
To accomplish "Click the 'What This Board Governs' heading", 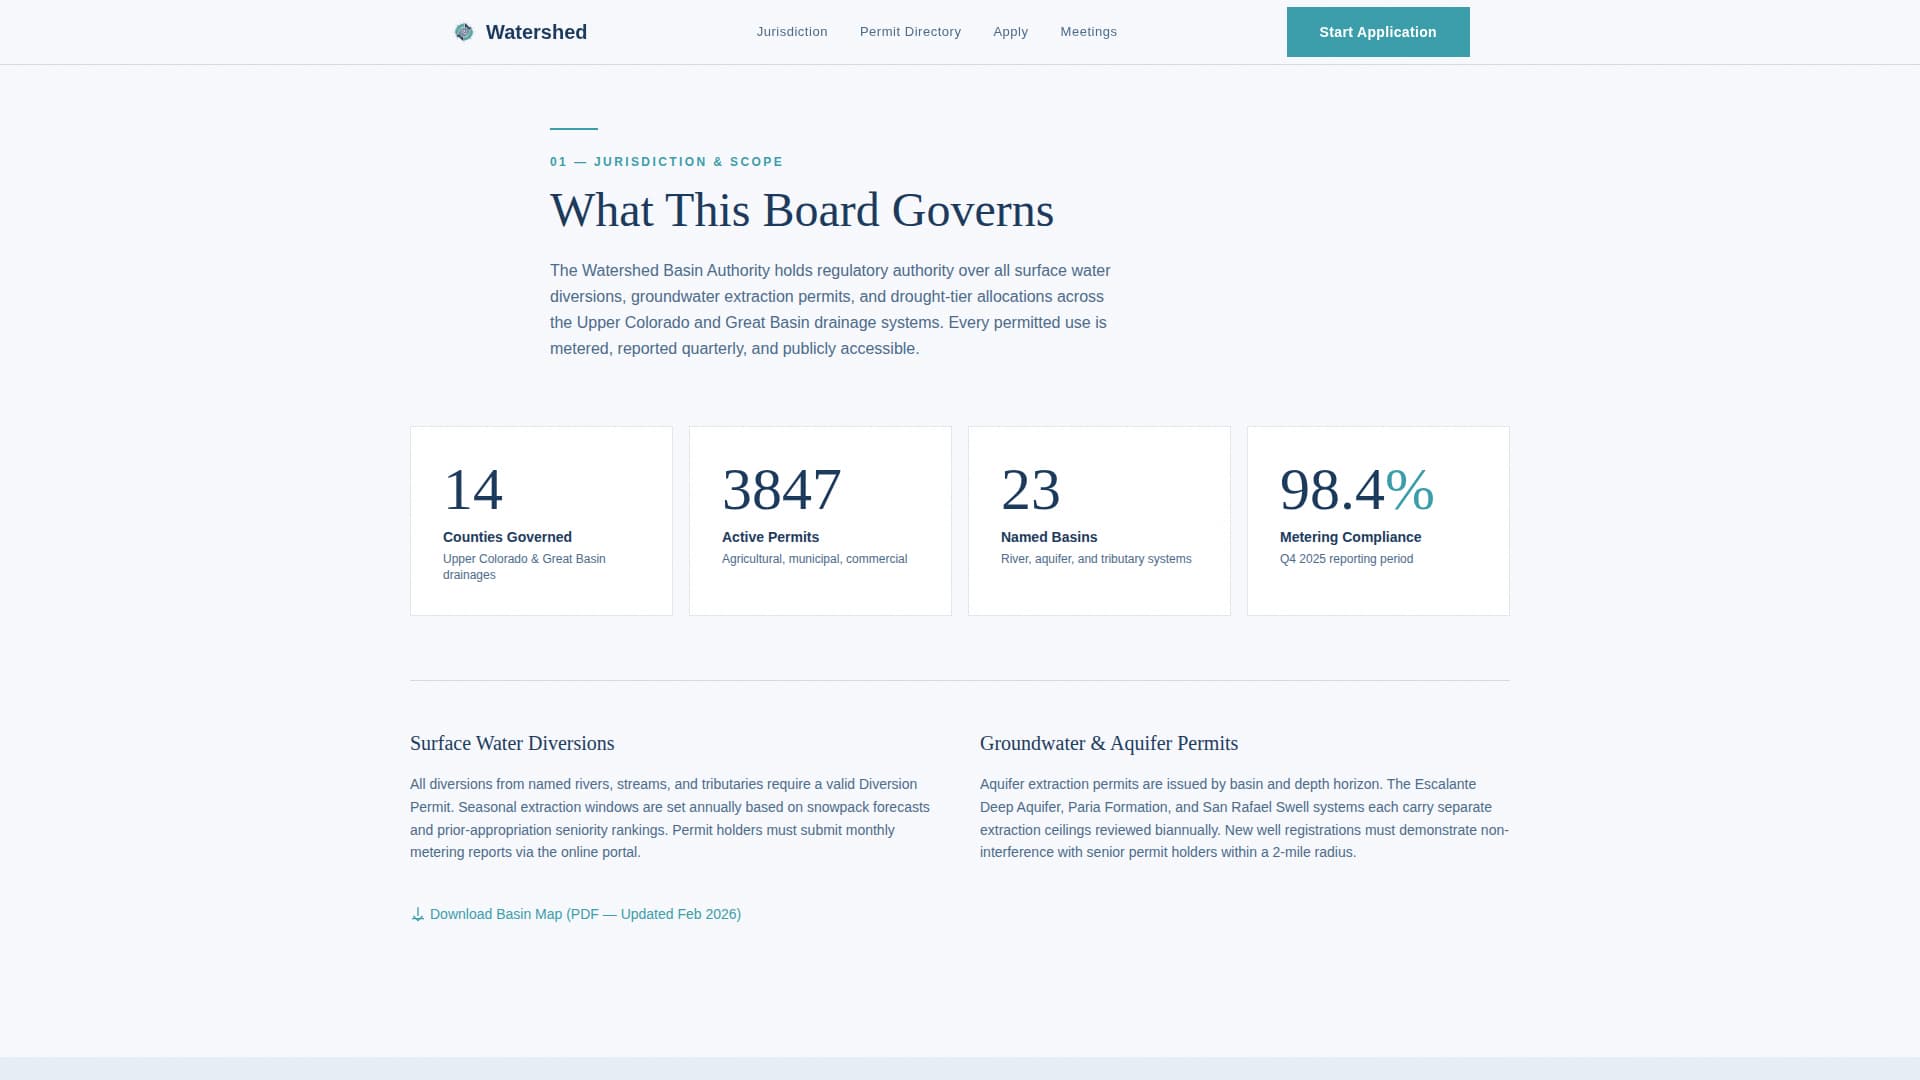I will click(802, 210).
